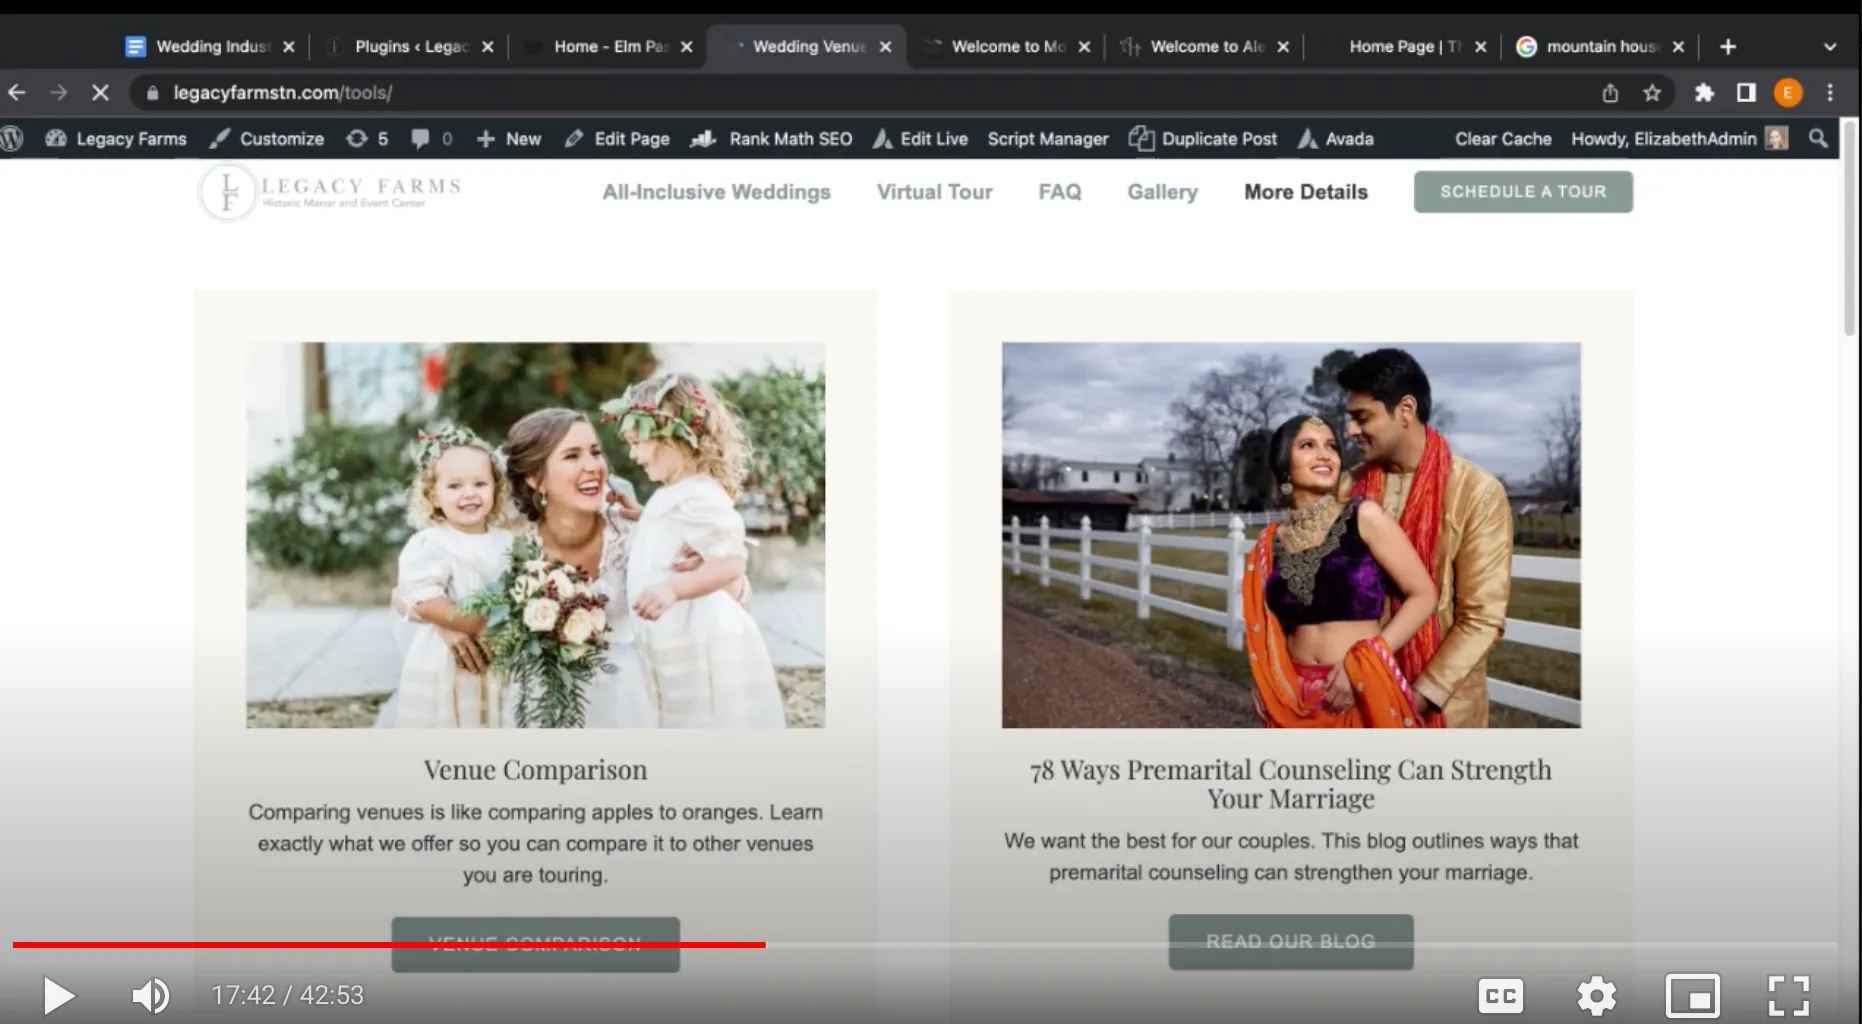Switch to Welcome to Mo tab
This screenshot has height=1024, width=1862.
click(x=1007, y=47)
